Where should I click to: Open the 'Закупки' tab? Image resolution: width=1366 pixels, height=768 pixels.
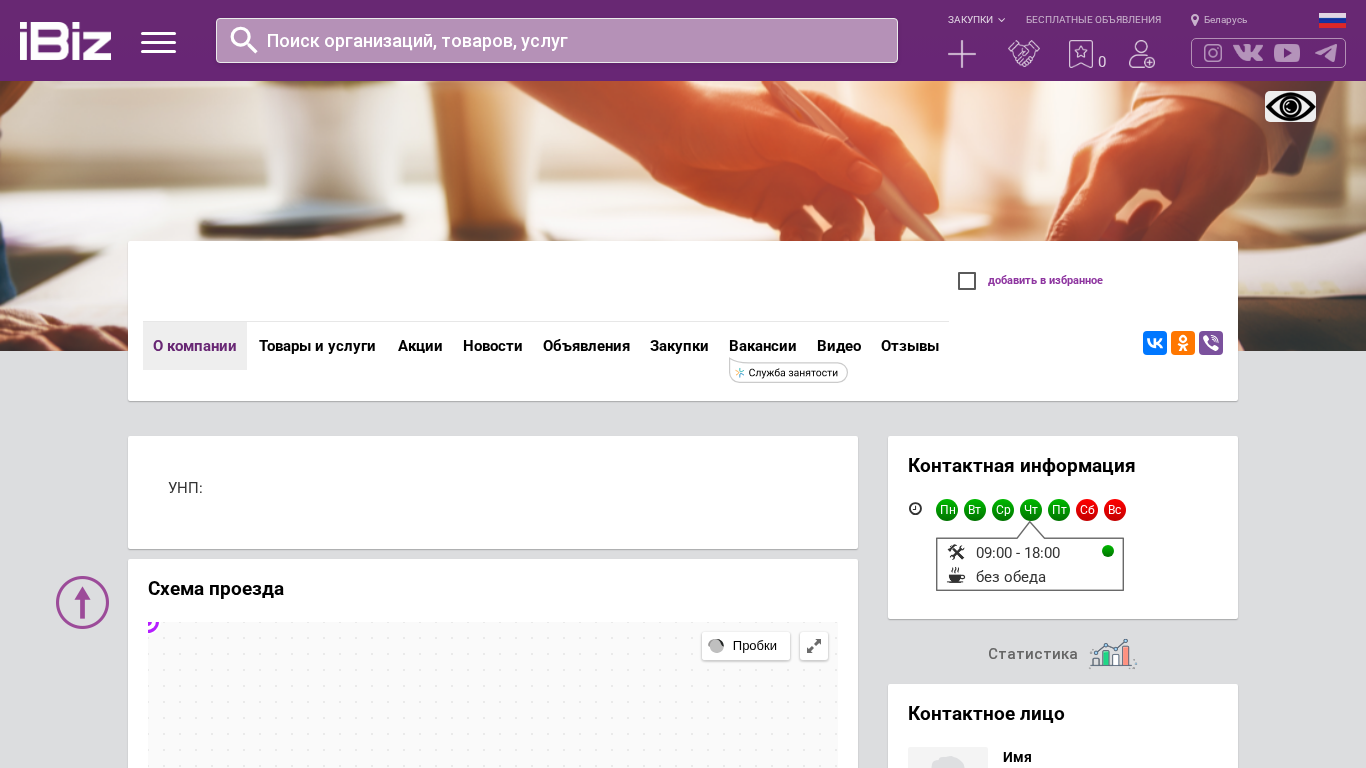(x=679, y=346)
